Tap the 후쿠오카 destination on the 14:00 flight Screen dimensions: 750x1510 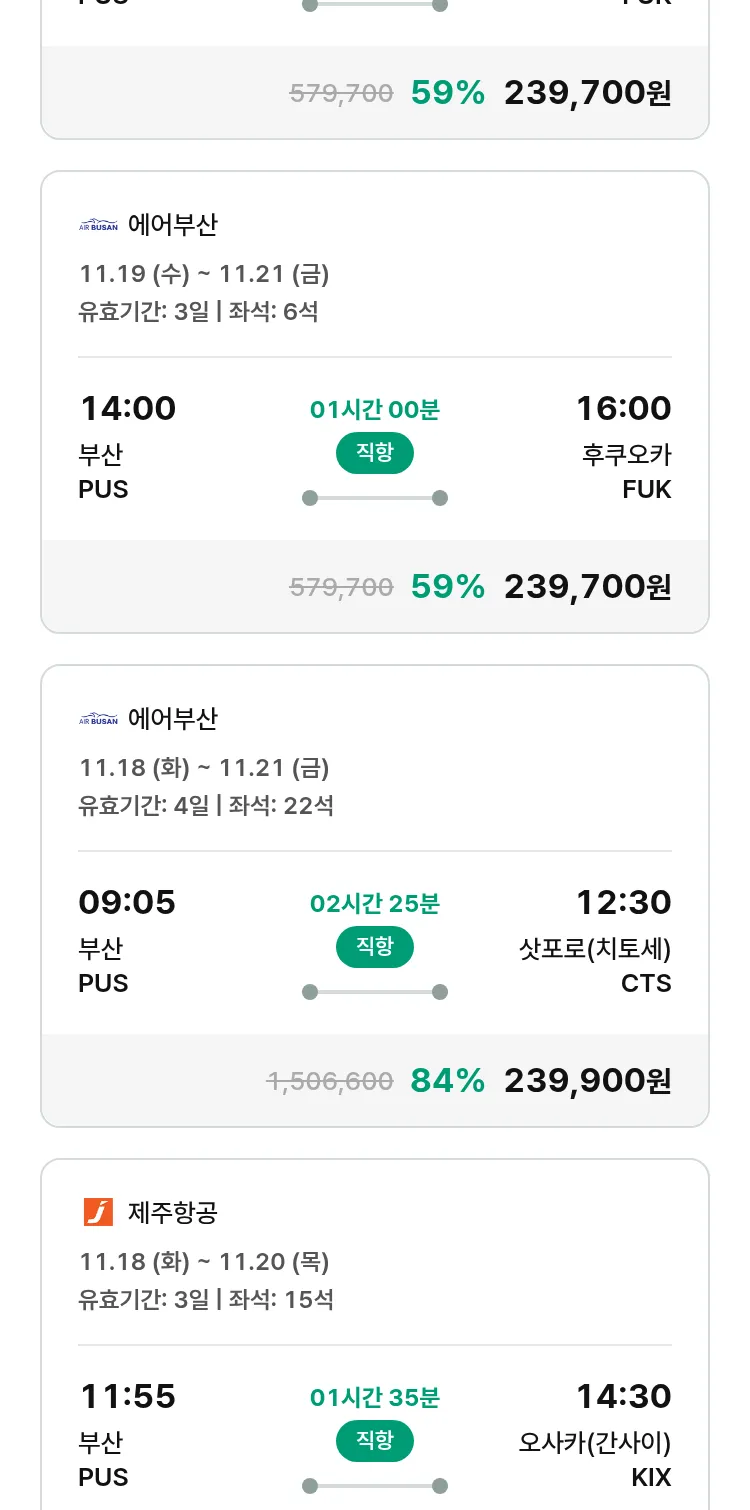[626, 454]
